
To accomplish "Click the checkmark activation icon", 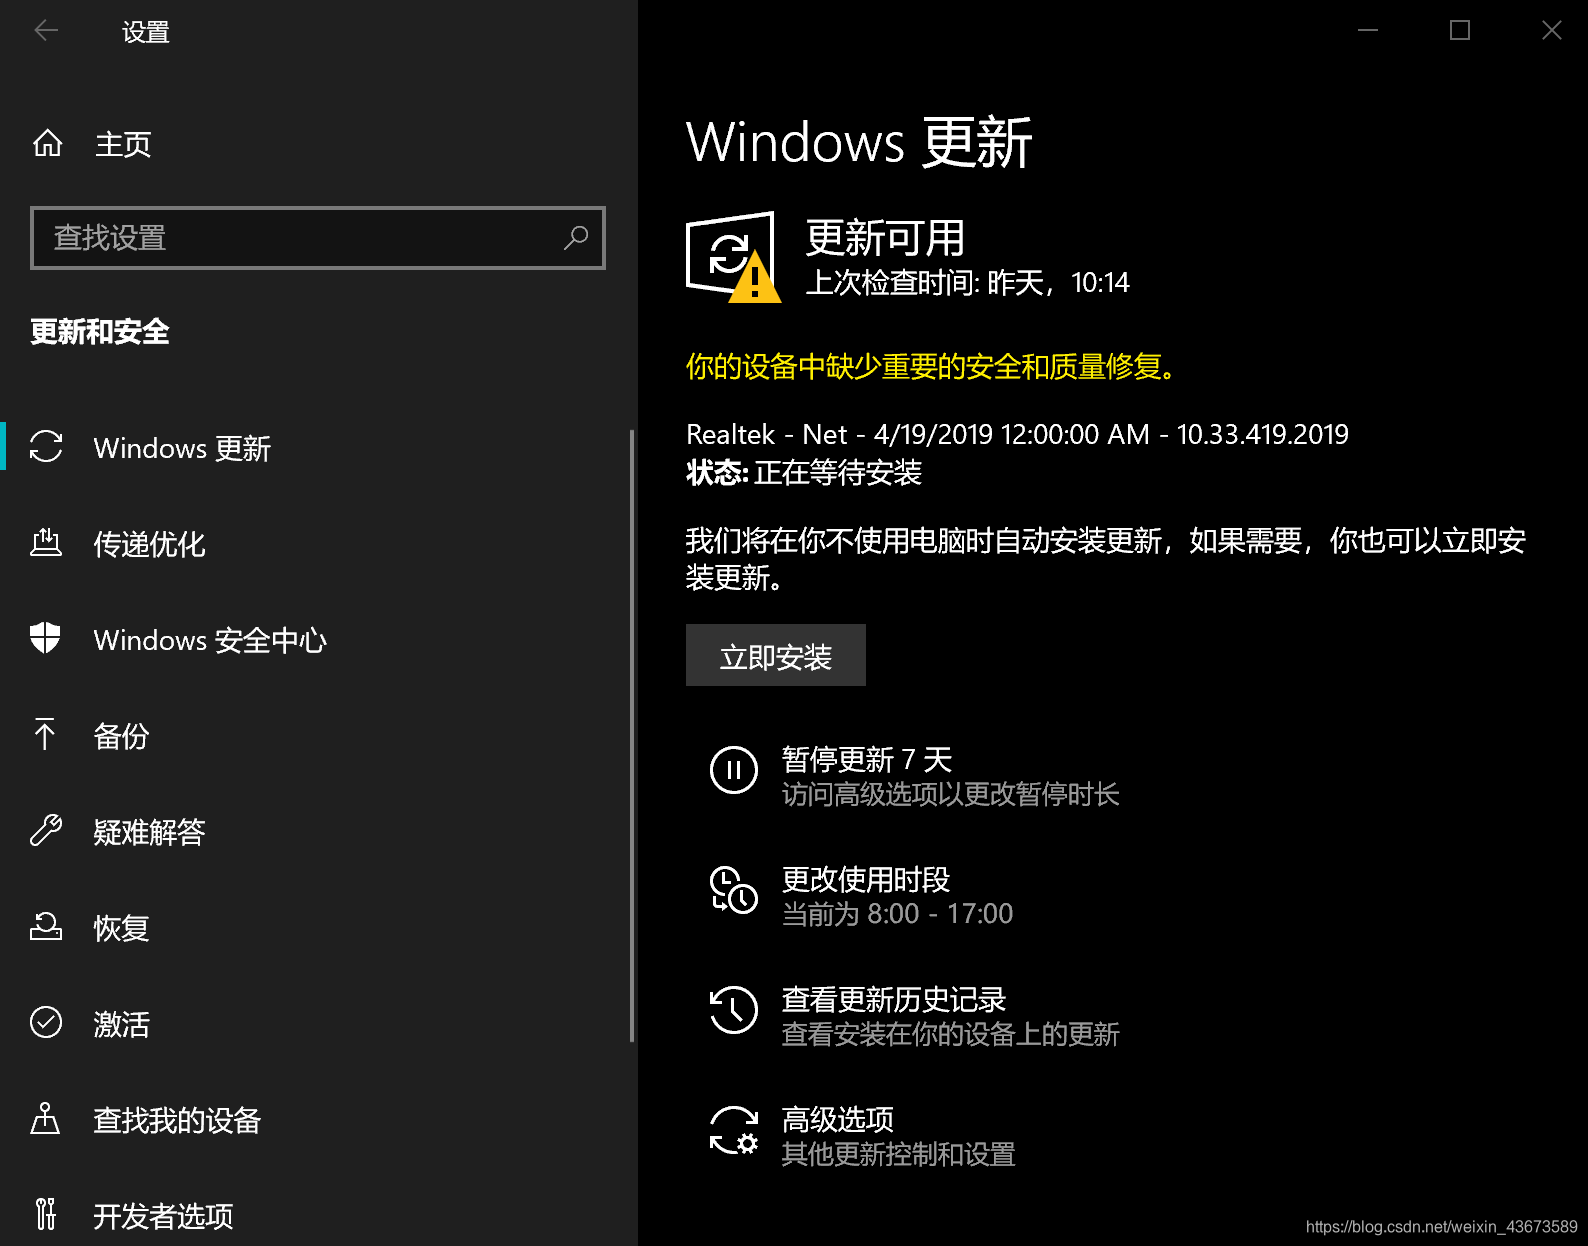I will click(46, 1022).
